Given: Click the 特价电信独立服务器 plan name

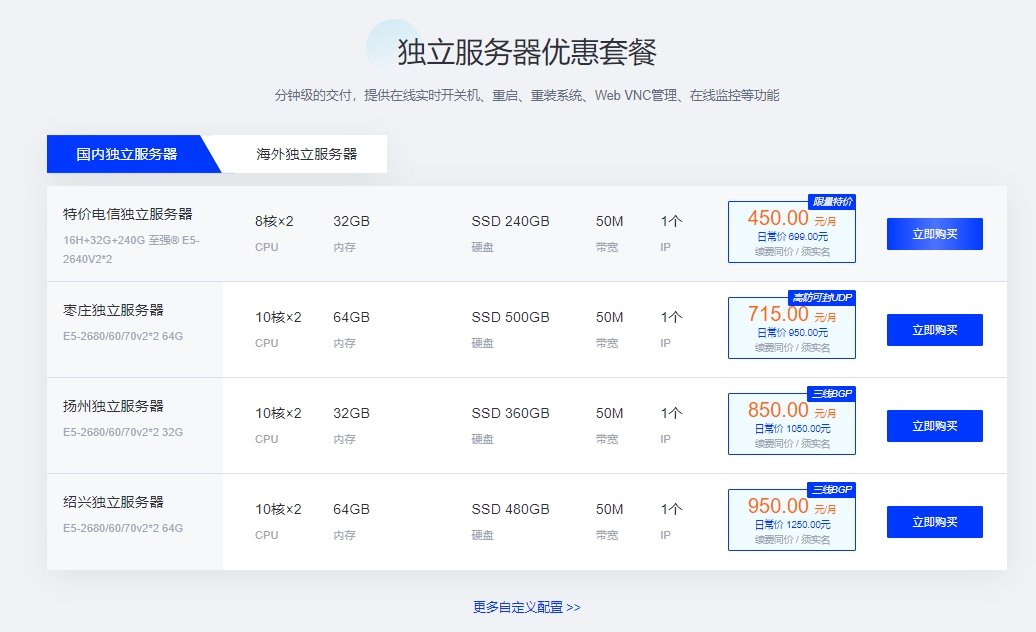Looking at the screenshot, I should click(x=127, y=214).
